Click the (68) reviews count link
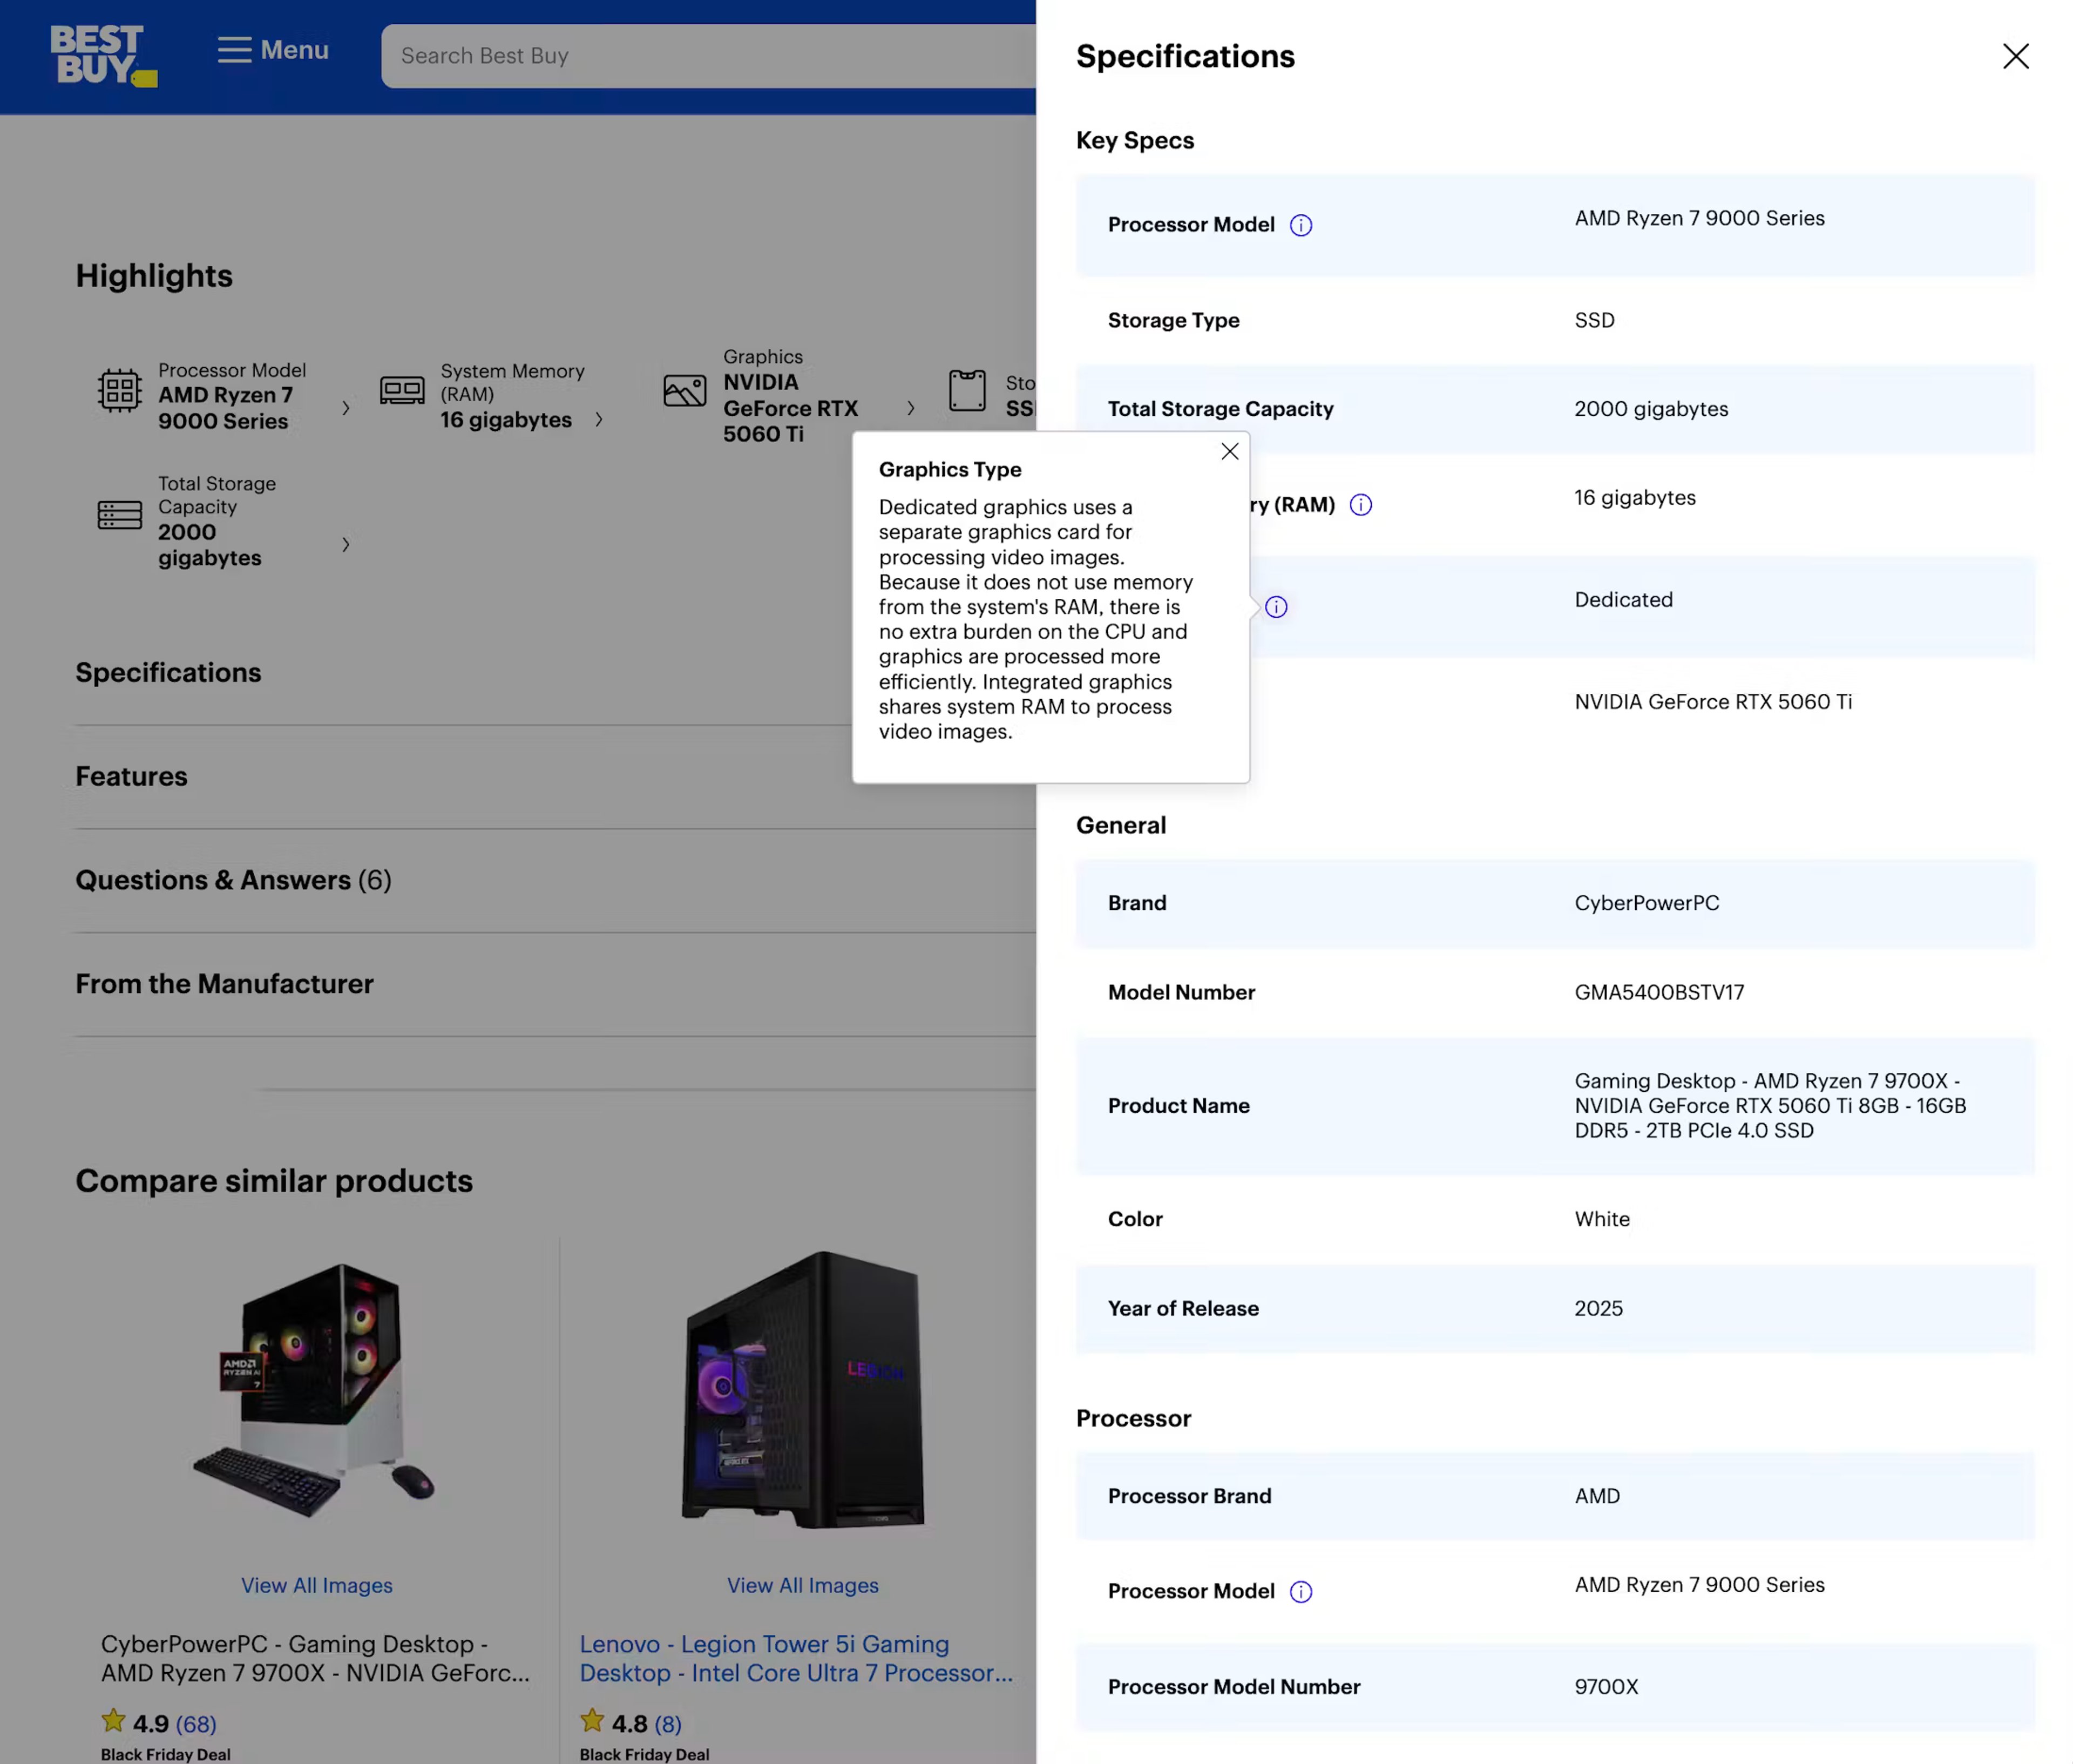The image size is (2073, 1764). point(195,1724)
